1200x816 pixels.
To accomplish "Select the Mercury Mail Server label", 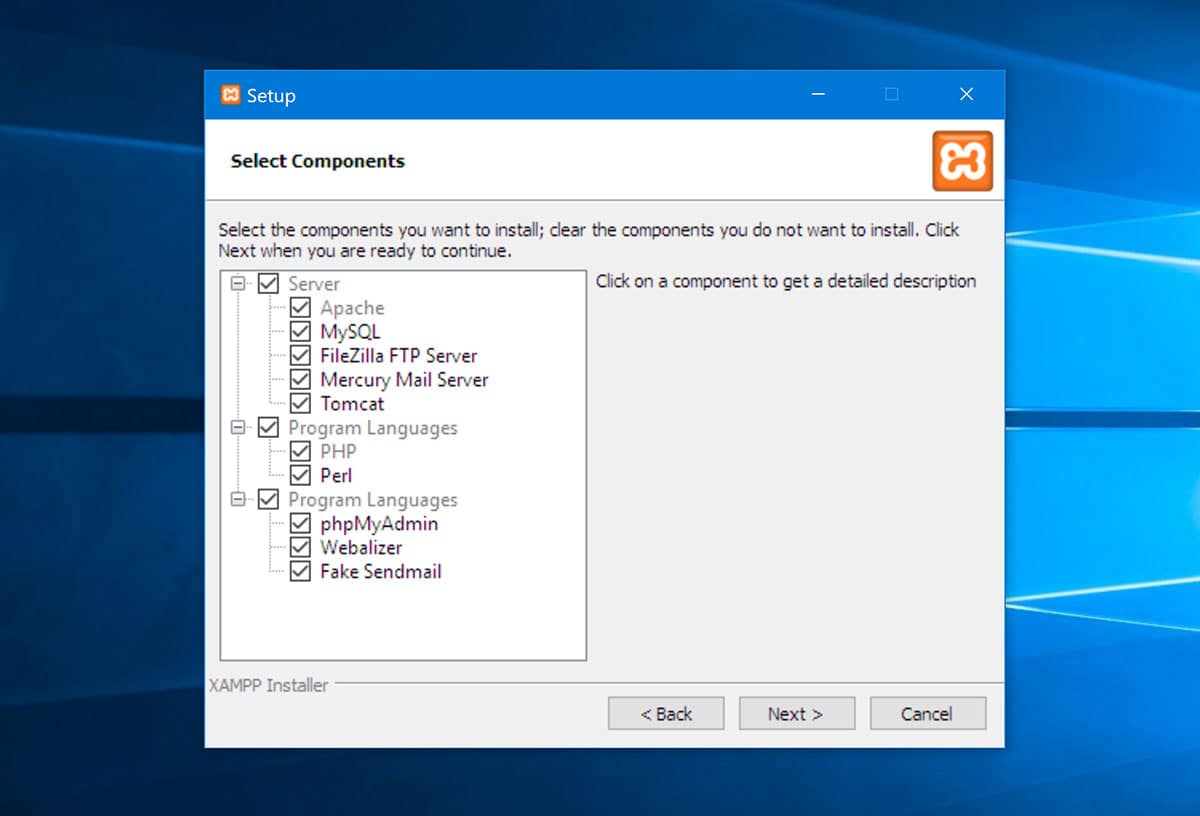I will coord(404,380).
